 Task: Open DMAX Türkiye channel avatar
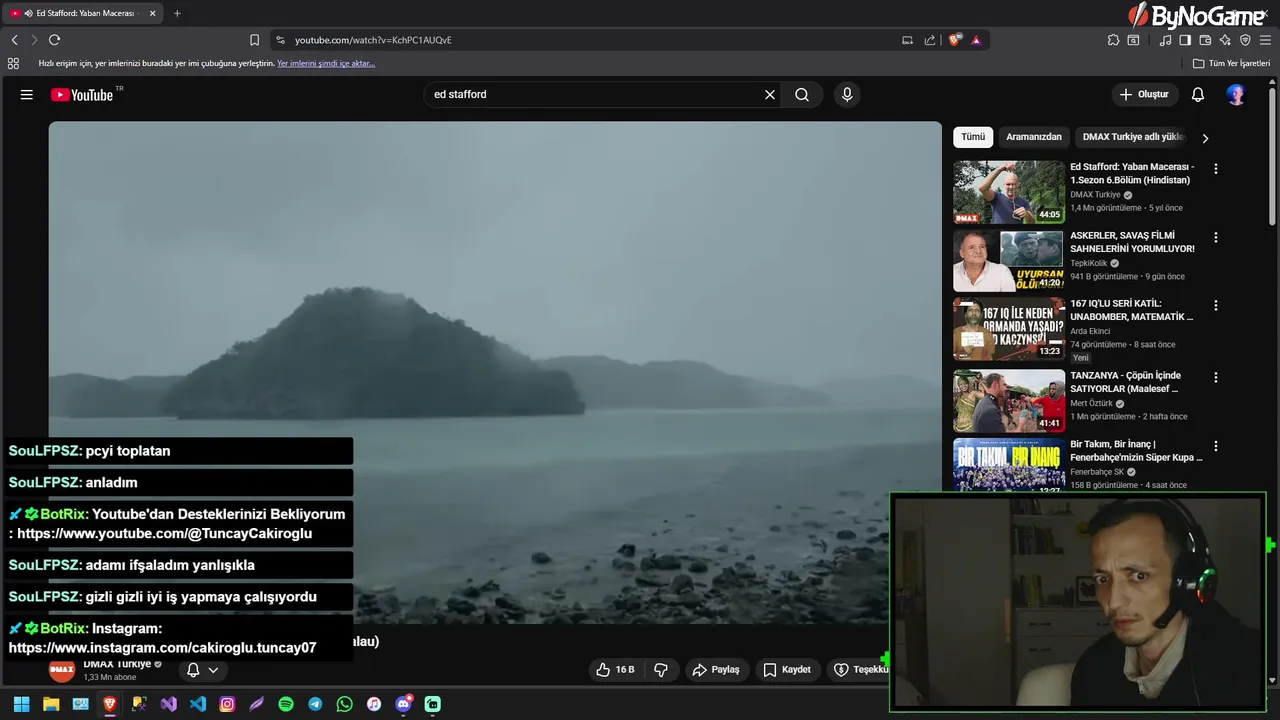click(x=62, y=670)
